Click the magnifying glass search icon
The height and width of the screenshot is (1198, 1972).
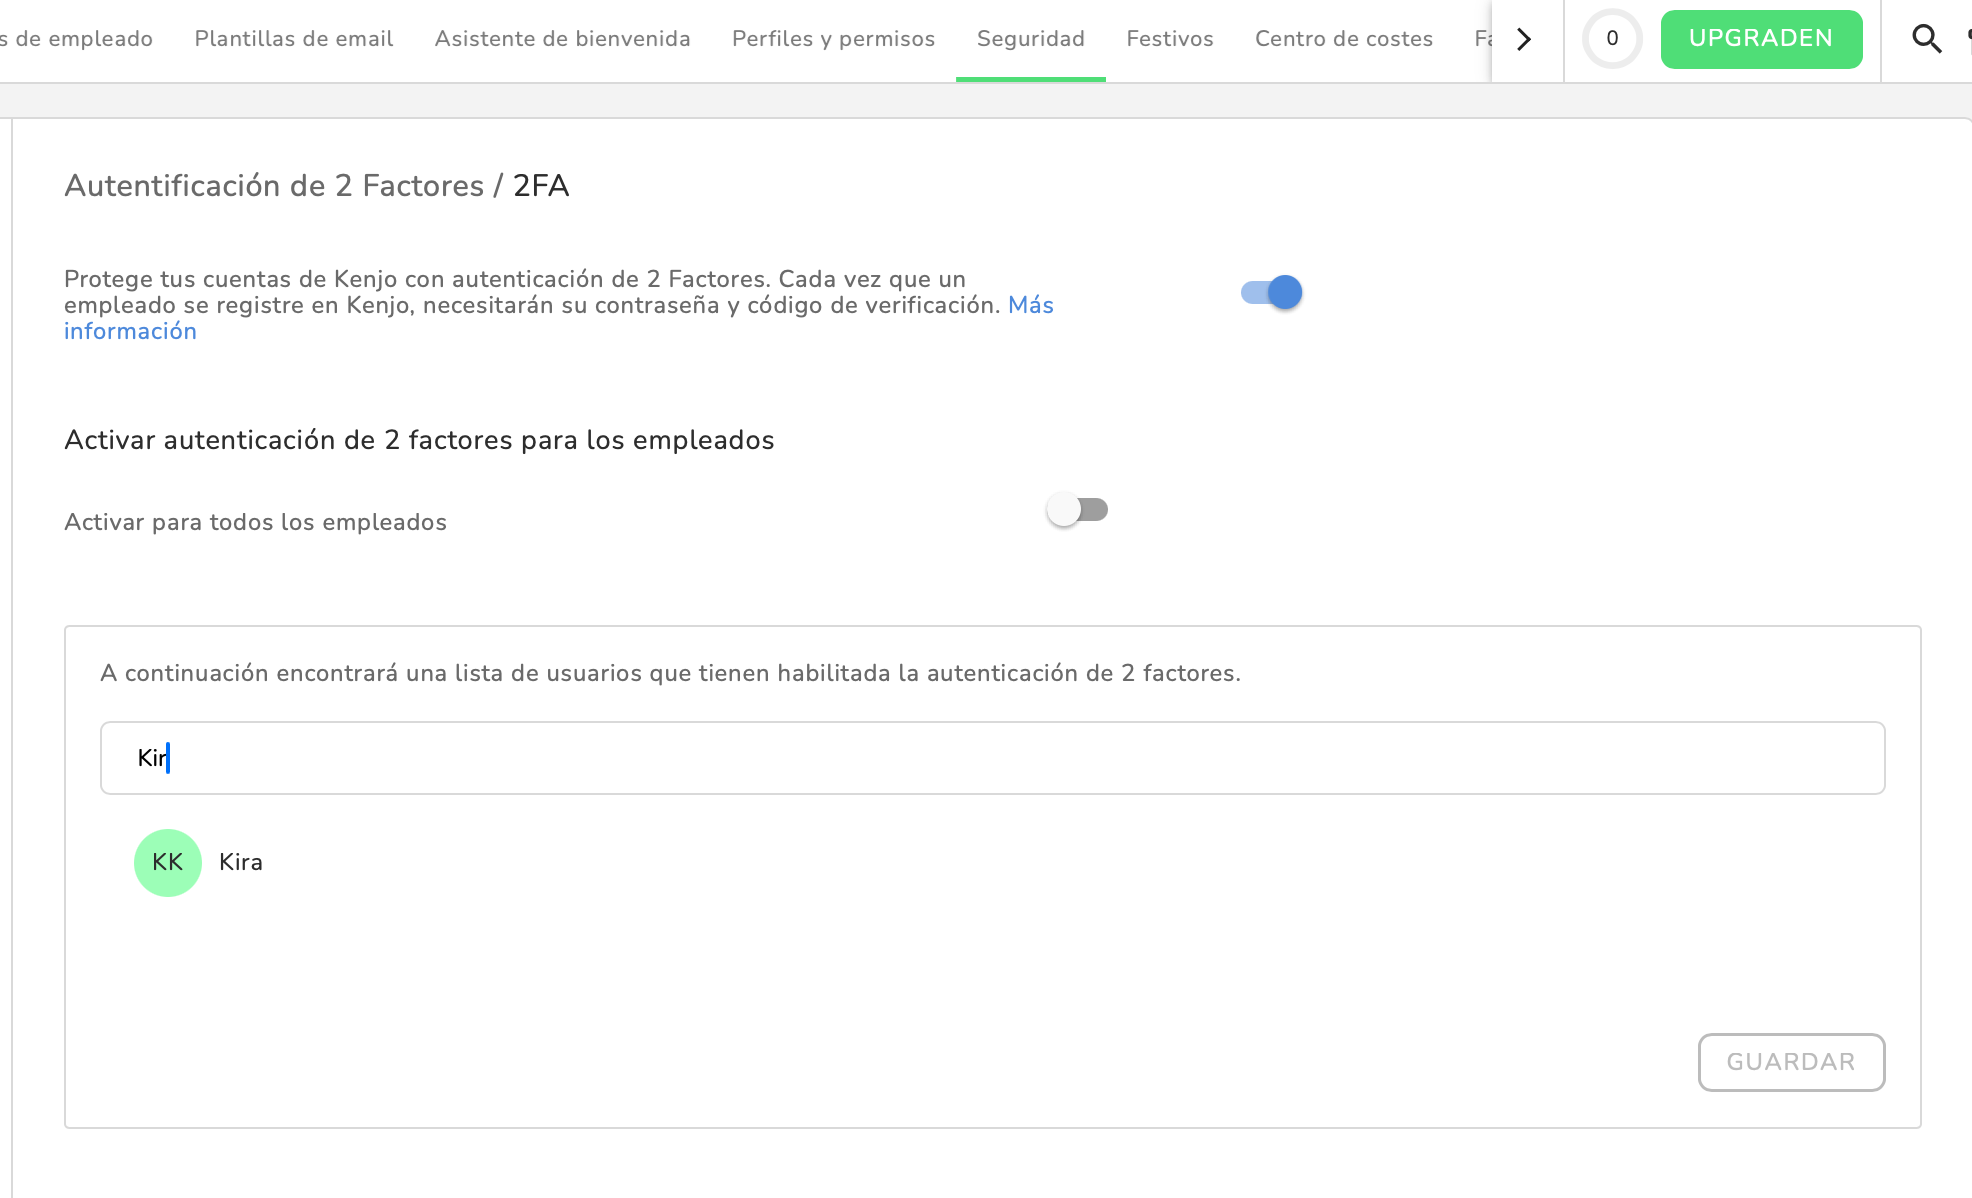point(1926,39)
